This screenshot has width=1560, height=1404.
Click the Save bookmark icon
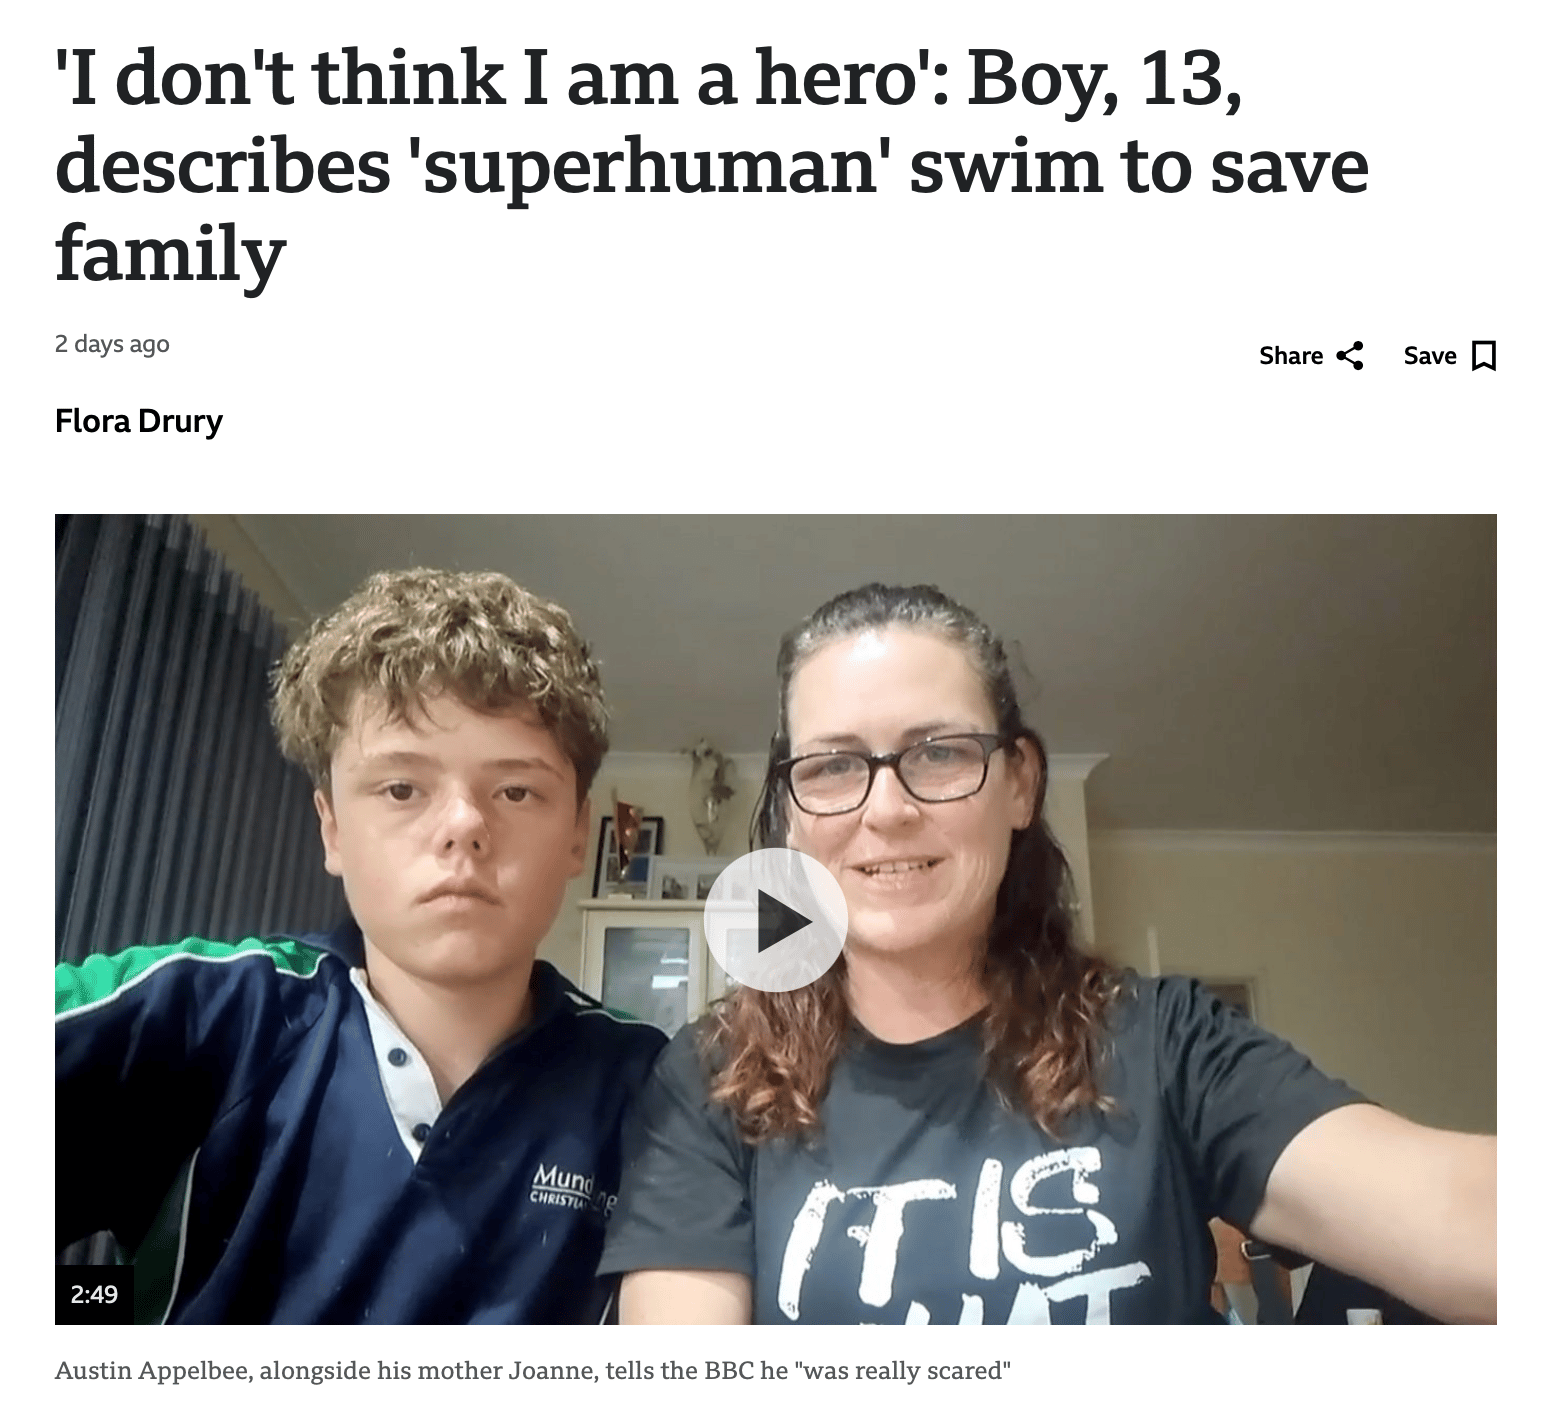[x=1485, y=356]
